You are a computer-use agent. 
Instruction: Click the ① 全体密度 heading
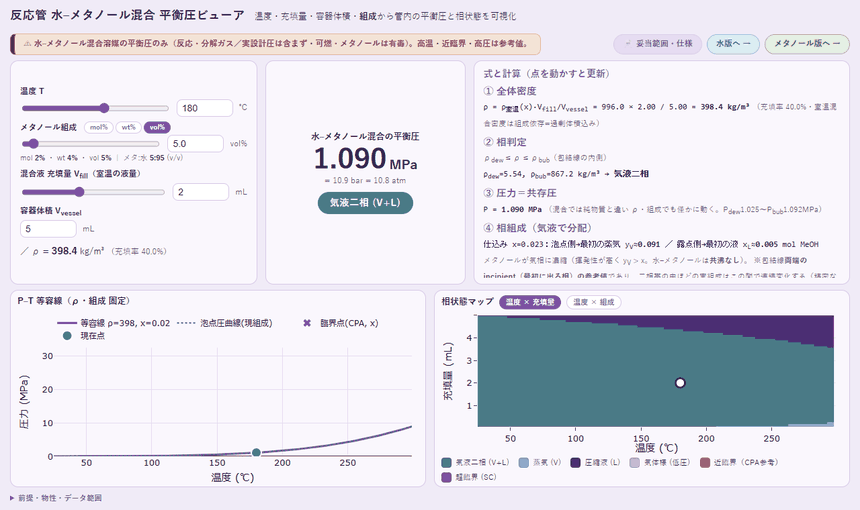[510, 91]
